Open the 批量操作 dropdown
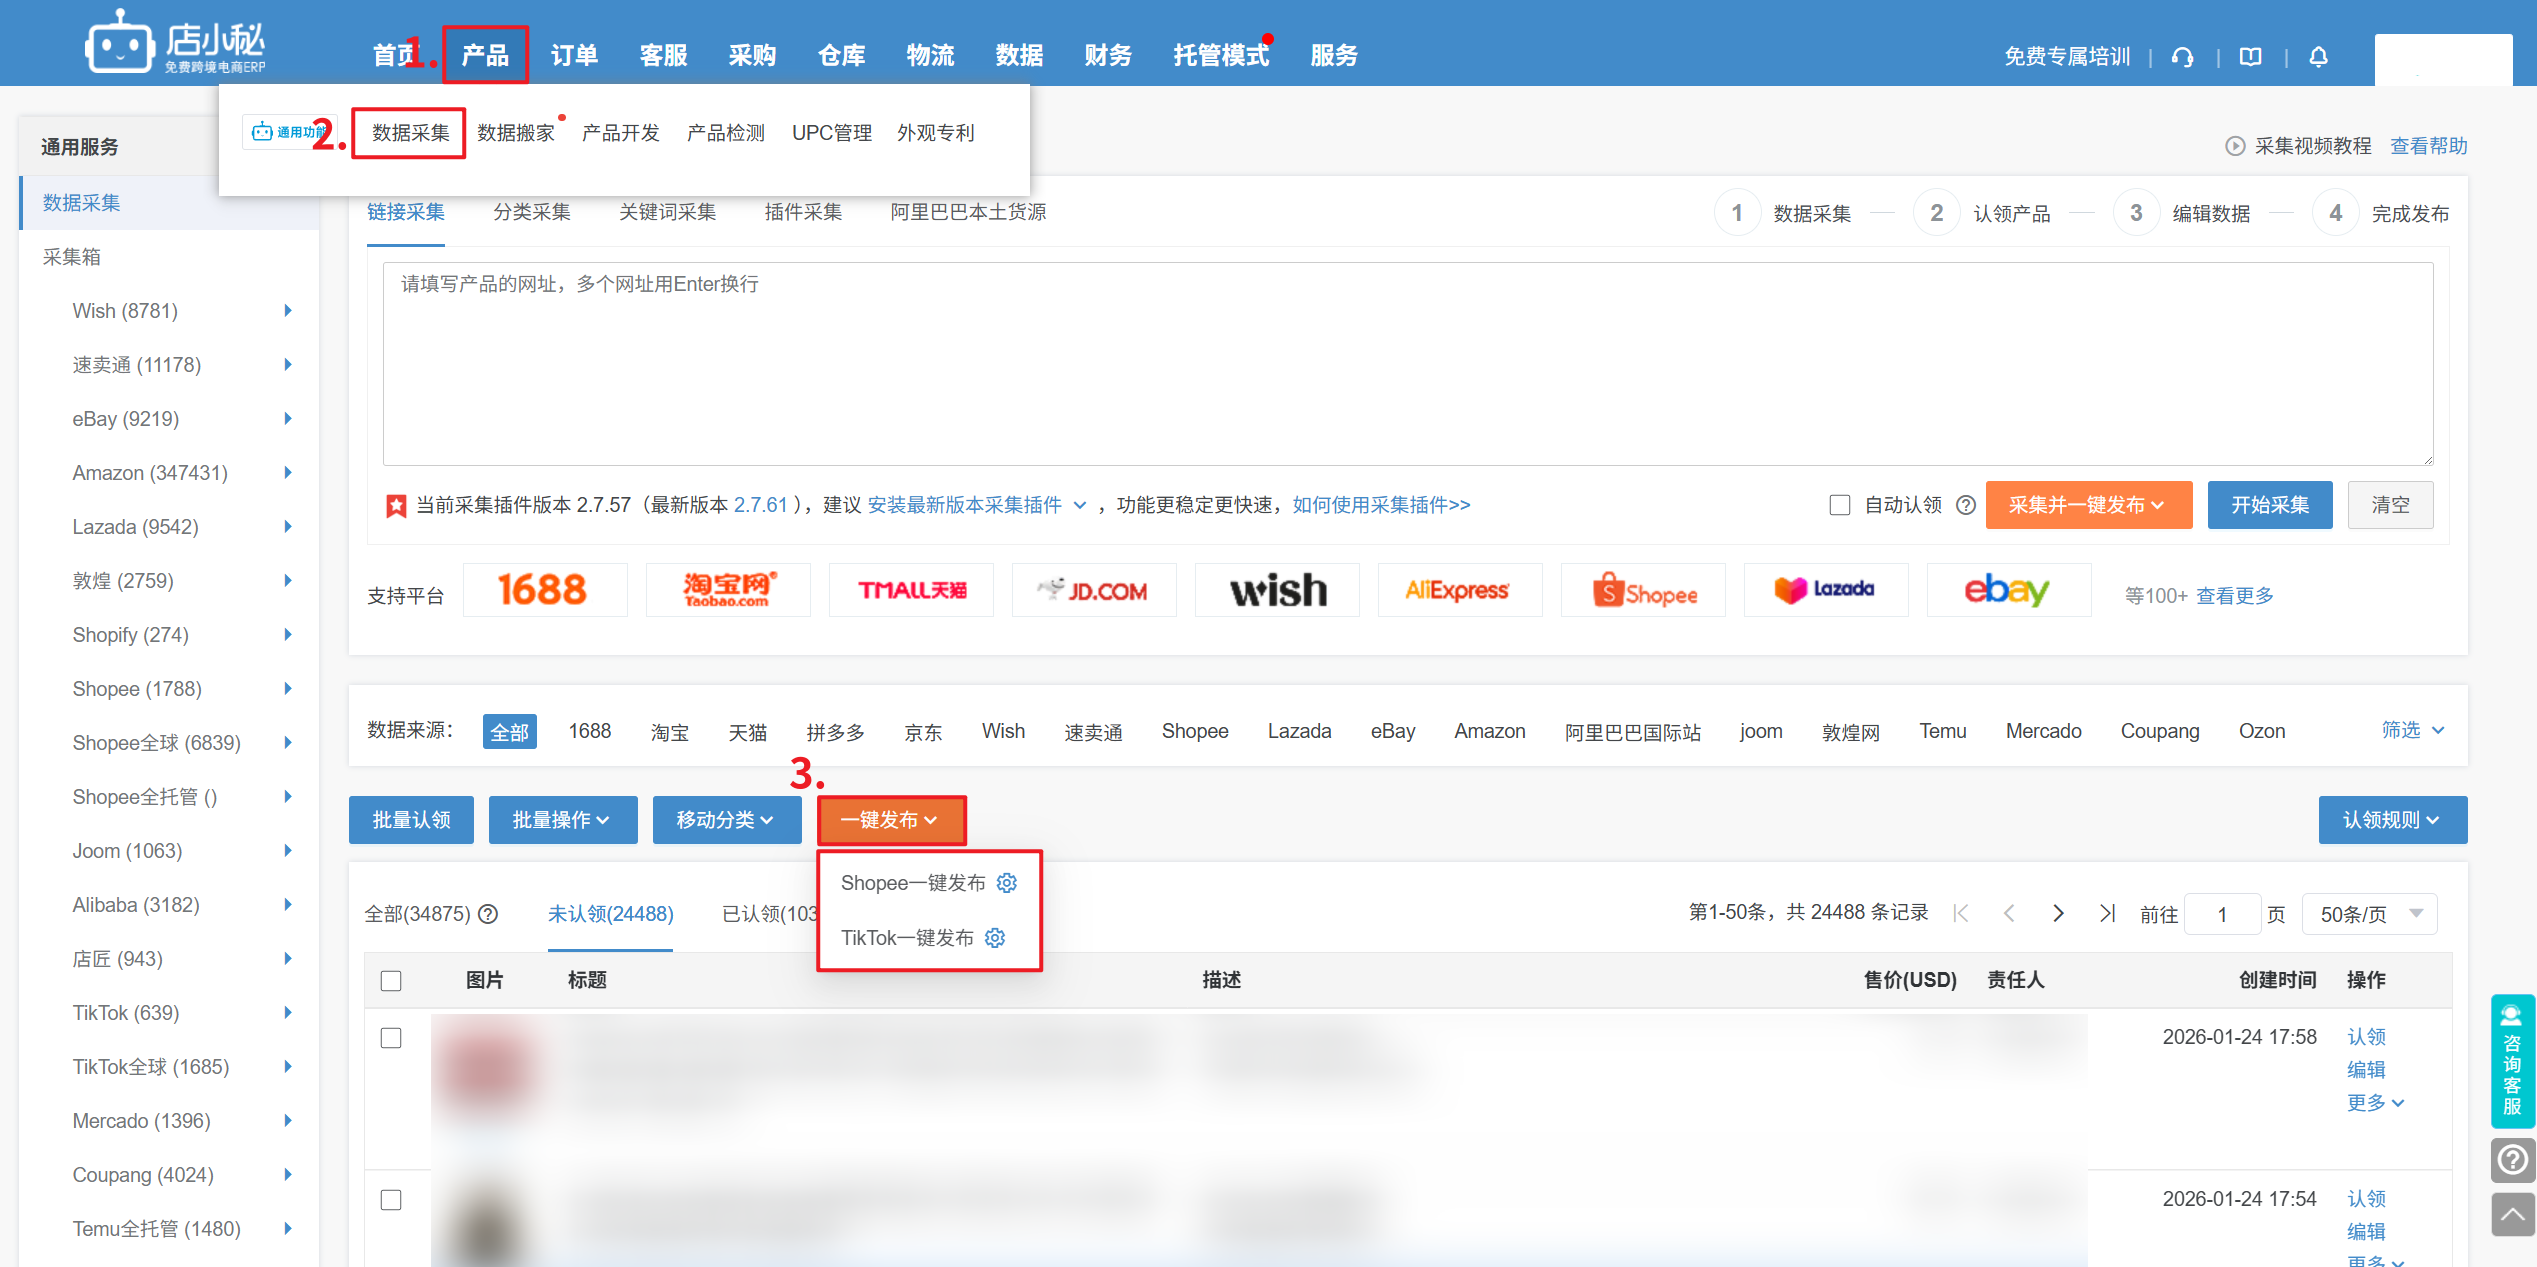This screenshot has width=2537, height=1267. 562,820
